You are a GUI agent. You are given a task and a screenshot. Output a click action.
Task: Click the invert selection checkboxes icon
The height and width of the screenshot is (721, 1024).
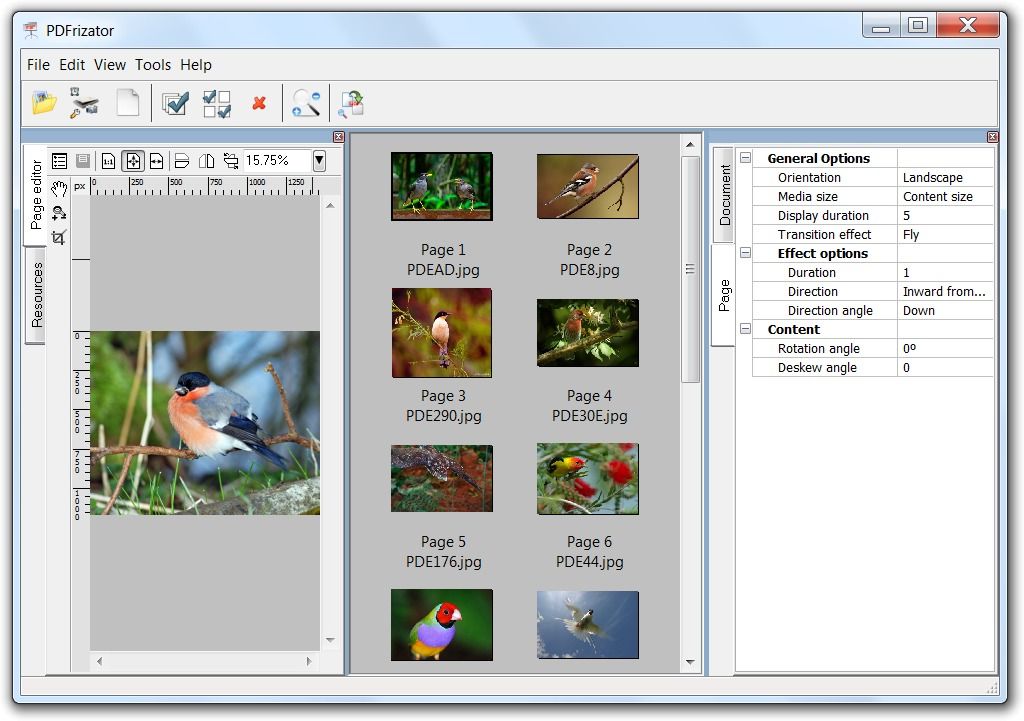click(217, 103)
